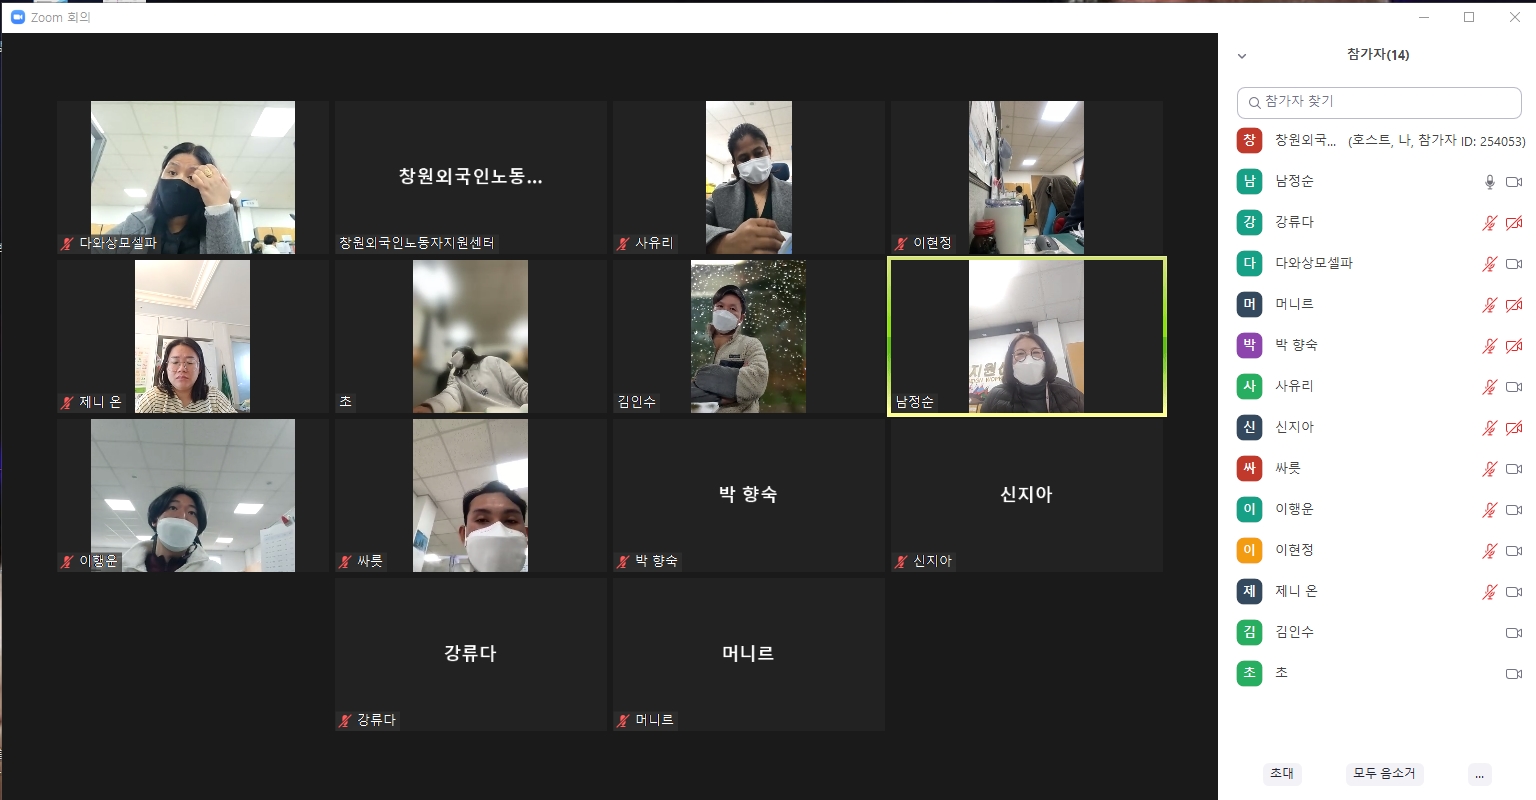1536x800 pixels.
Task: Click host avatar 창 in participant list
Action: tap(1249, 140)
